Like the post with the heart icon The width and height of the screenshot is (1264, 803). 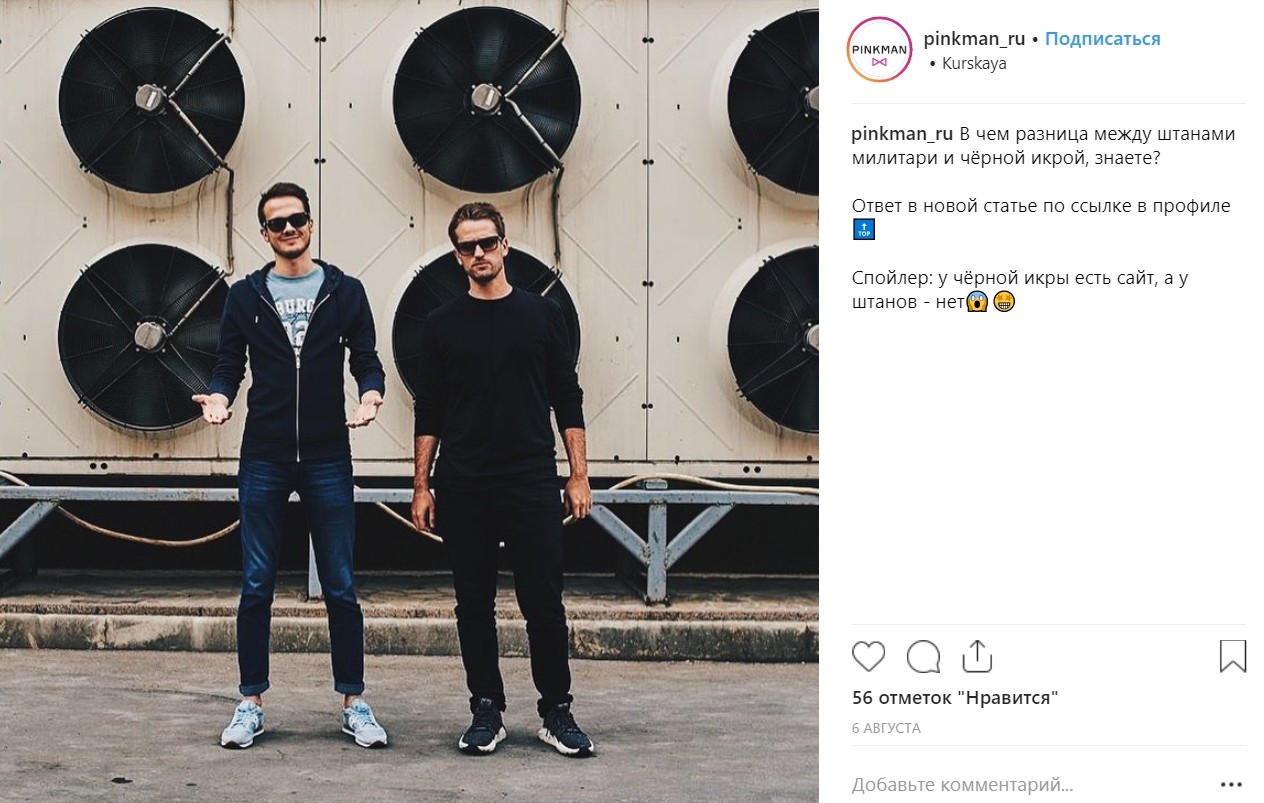tap(868, 657)
